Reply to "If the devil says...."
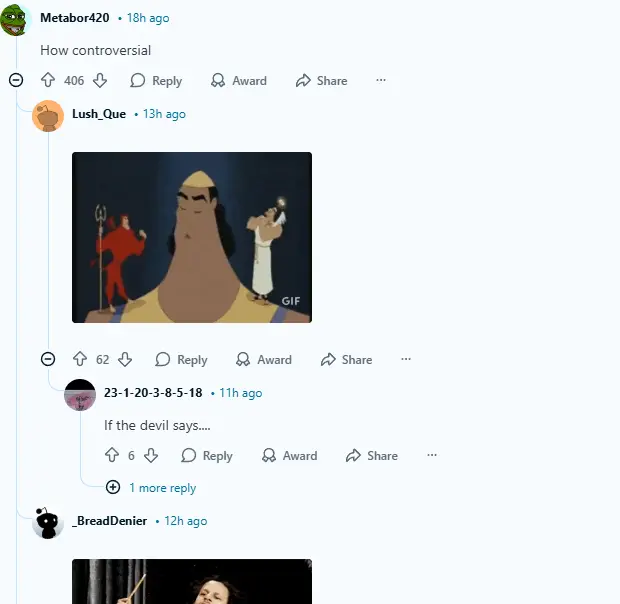 click(x=207, y=455)
